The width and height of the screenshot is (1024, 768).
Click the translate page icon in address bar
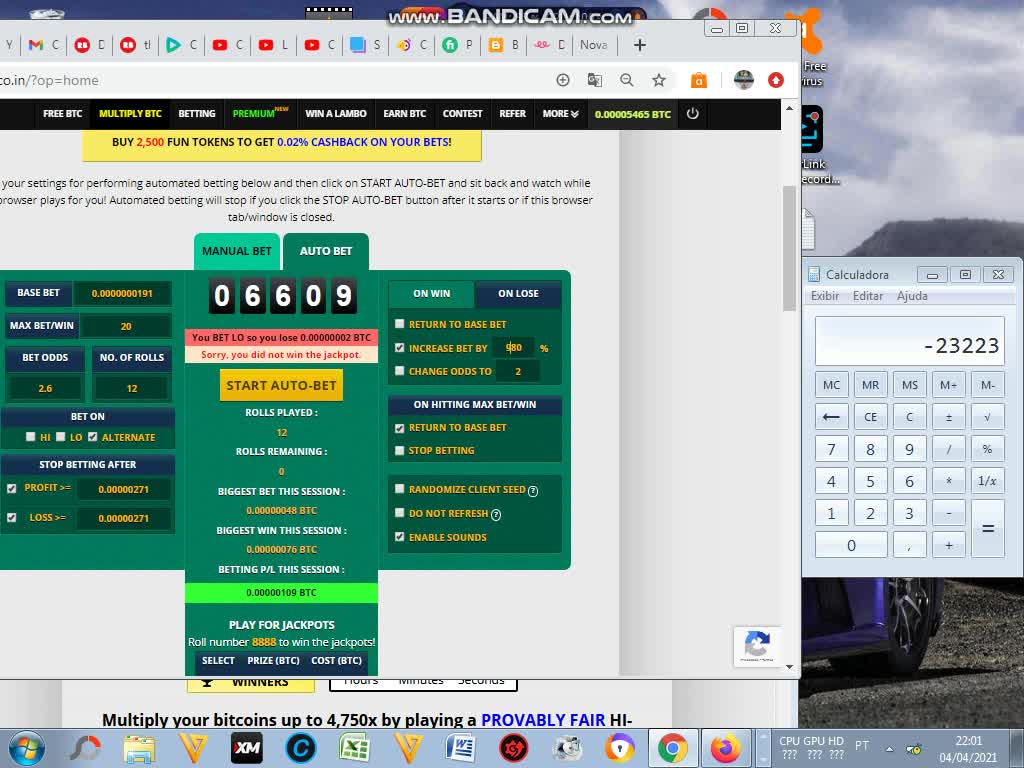click(x=595, y=80)
